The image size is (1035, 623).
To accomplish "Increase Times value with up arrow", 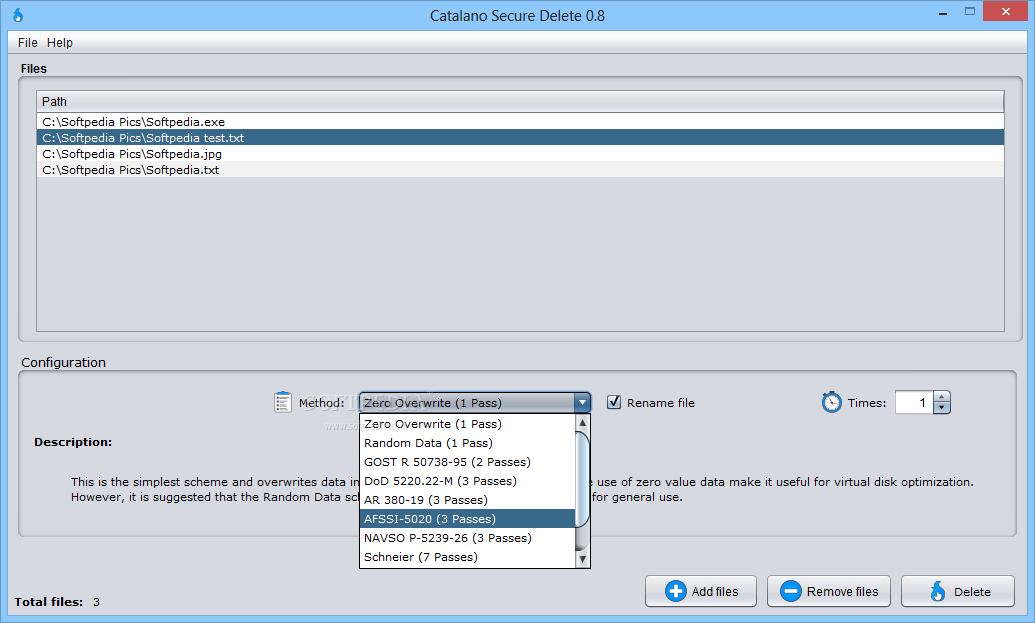I will (942, 397).
